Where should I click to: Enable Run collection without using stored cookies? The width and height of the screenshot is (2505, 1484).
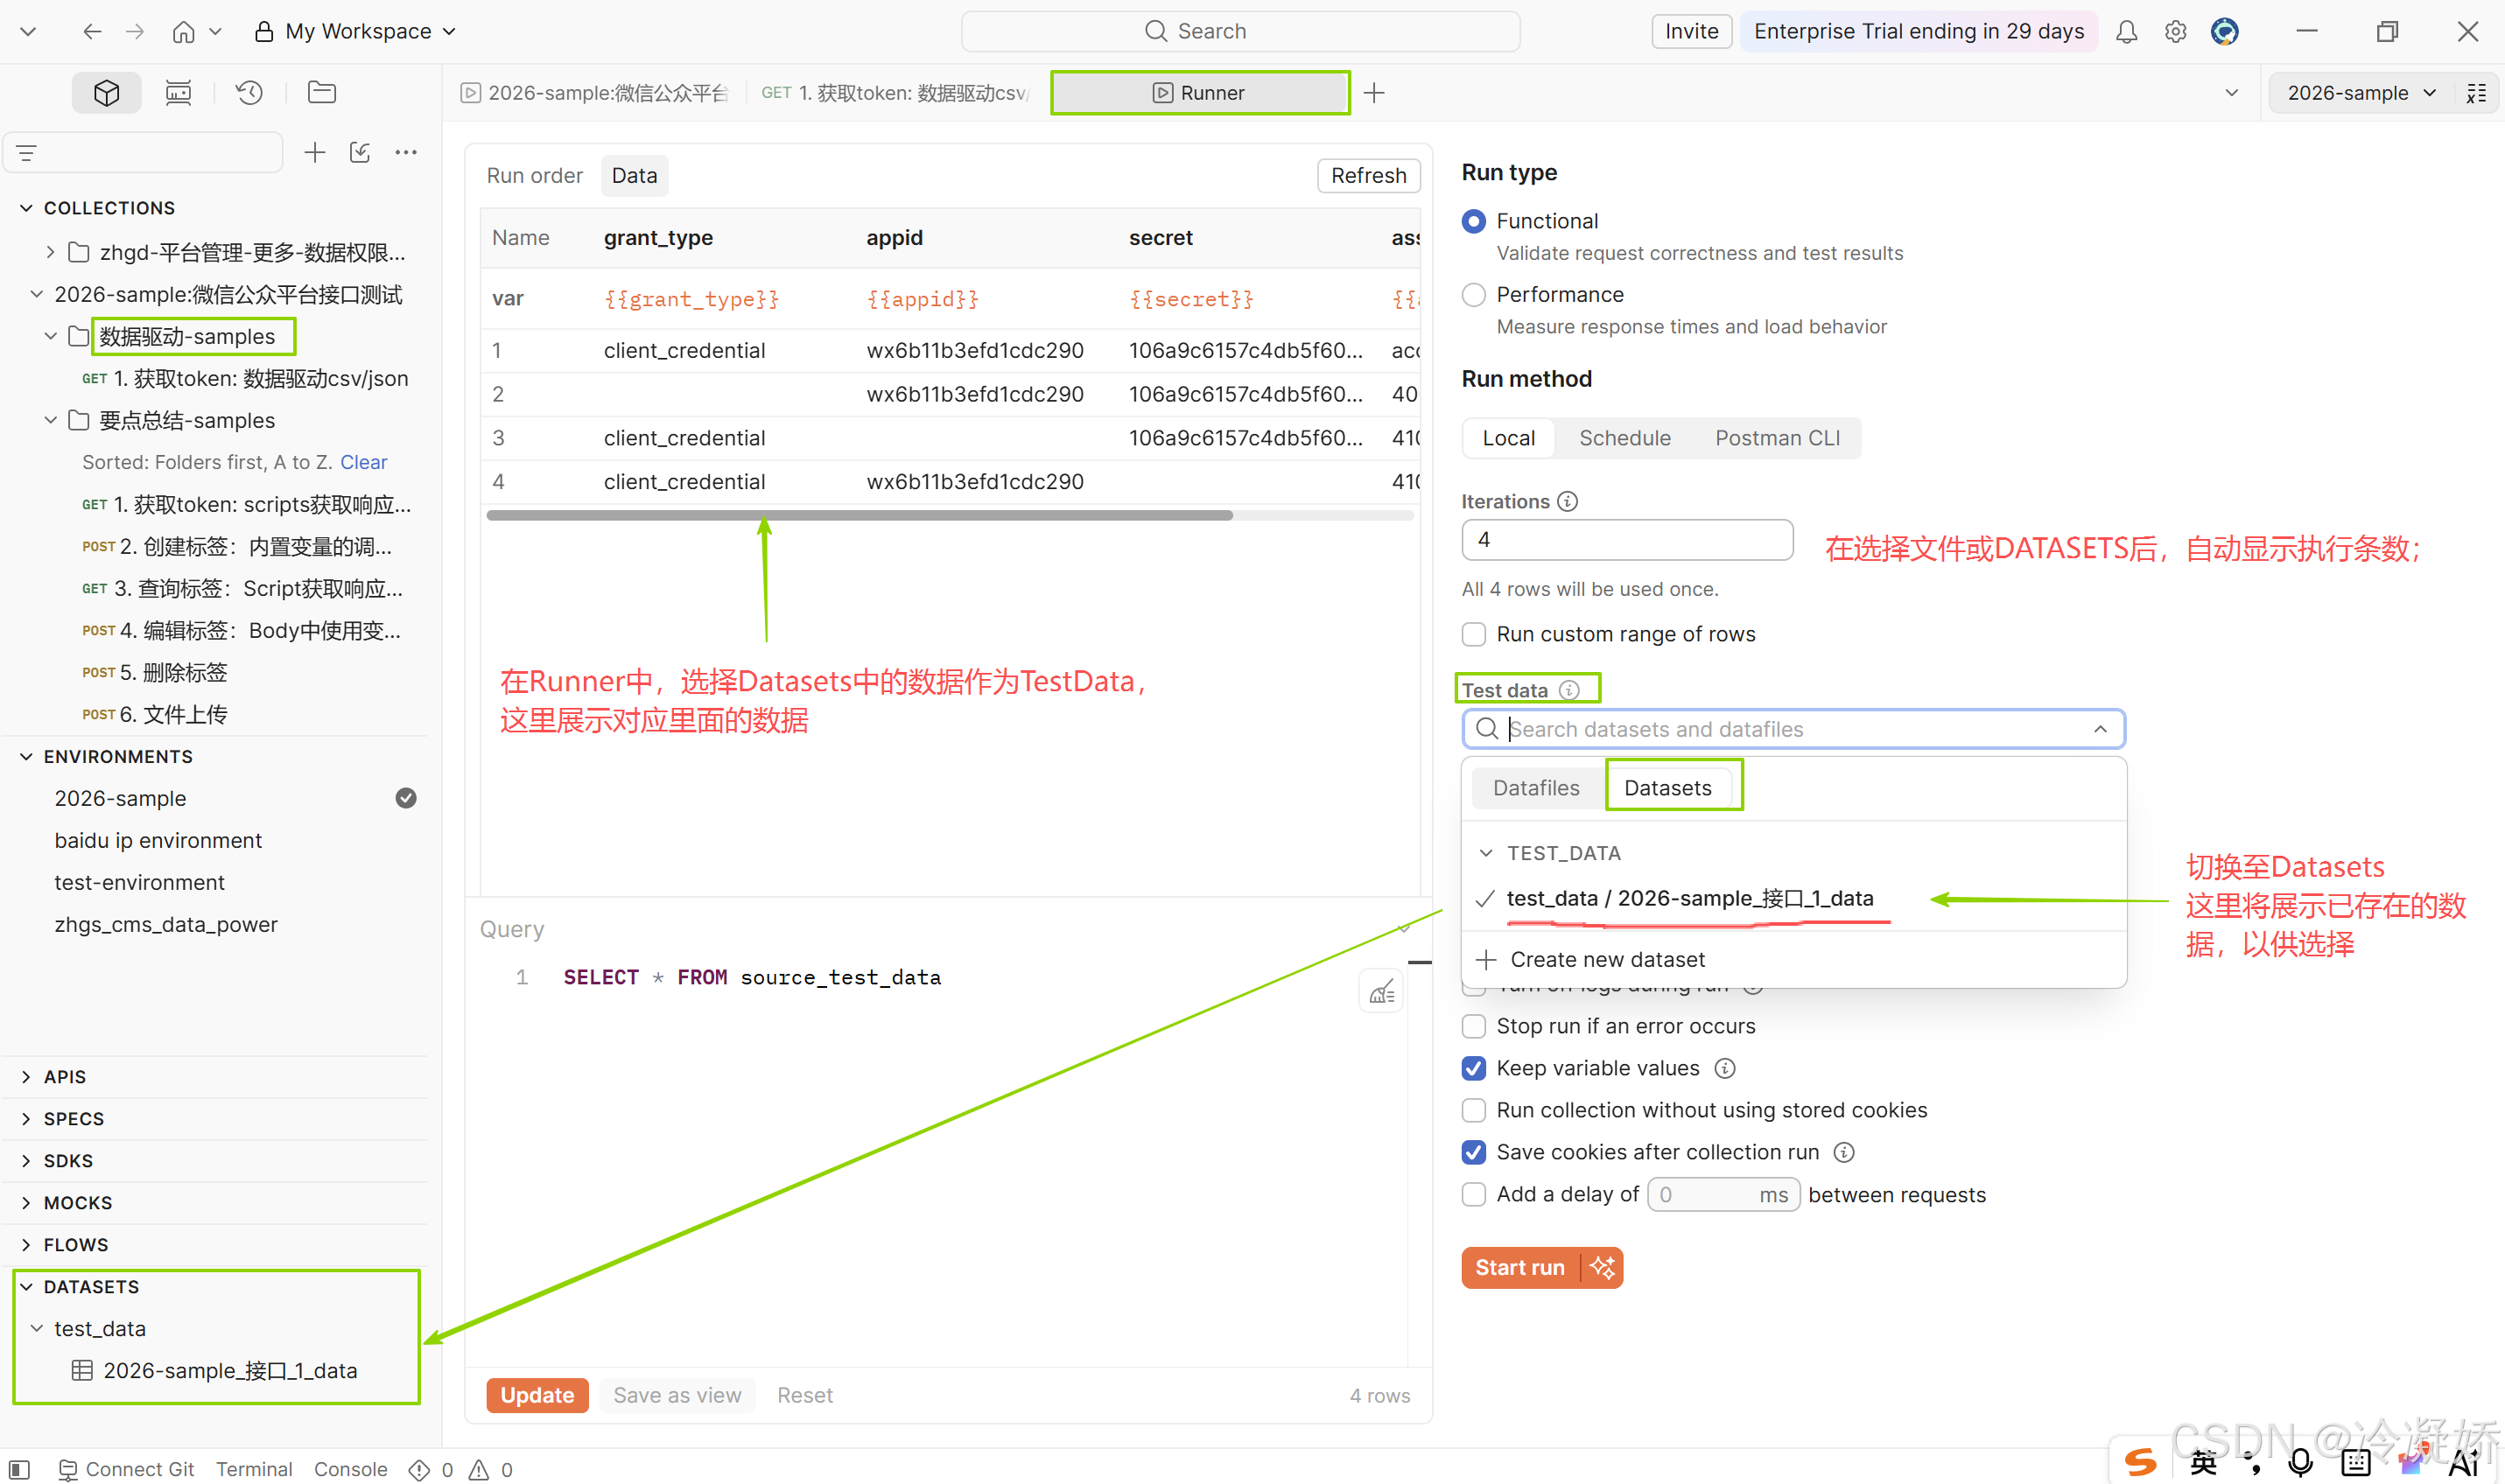coord(1474,1111)
